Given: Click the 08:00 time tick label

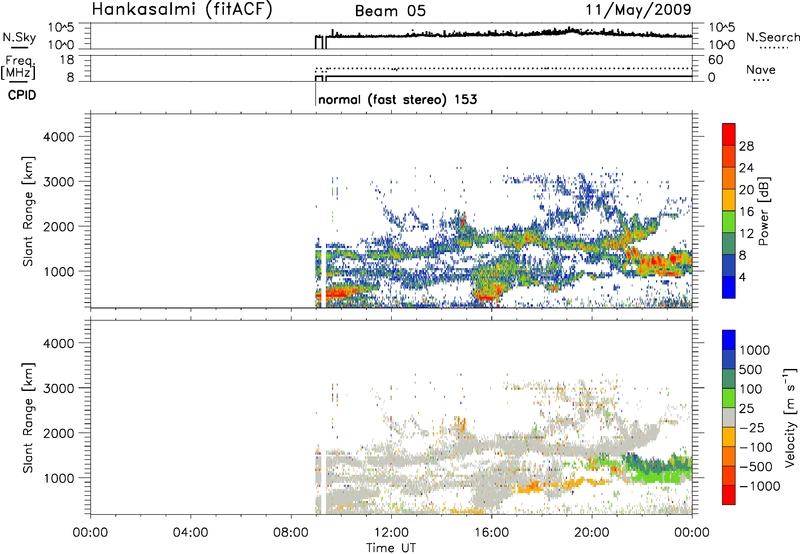Looking at the screenshot, I should [x=291, y=533].
